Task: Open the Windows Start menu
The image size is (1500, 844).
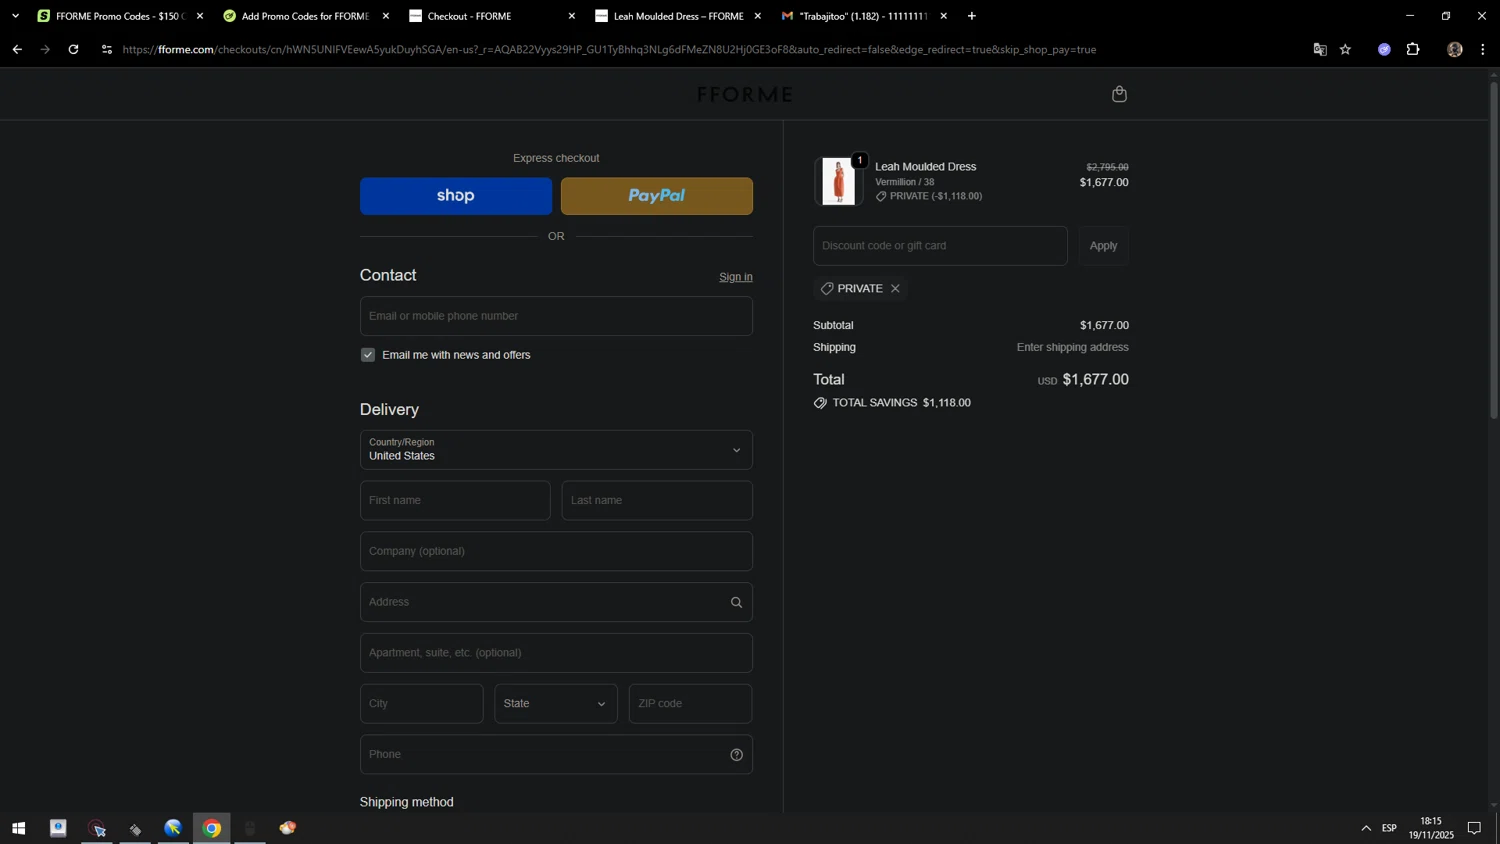Action: (18, 828)
